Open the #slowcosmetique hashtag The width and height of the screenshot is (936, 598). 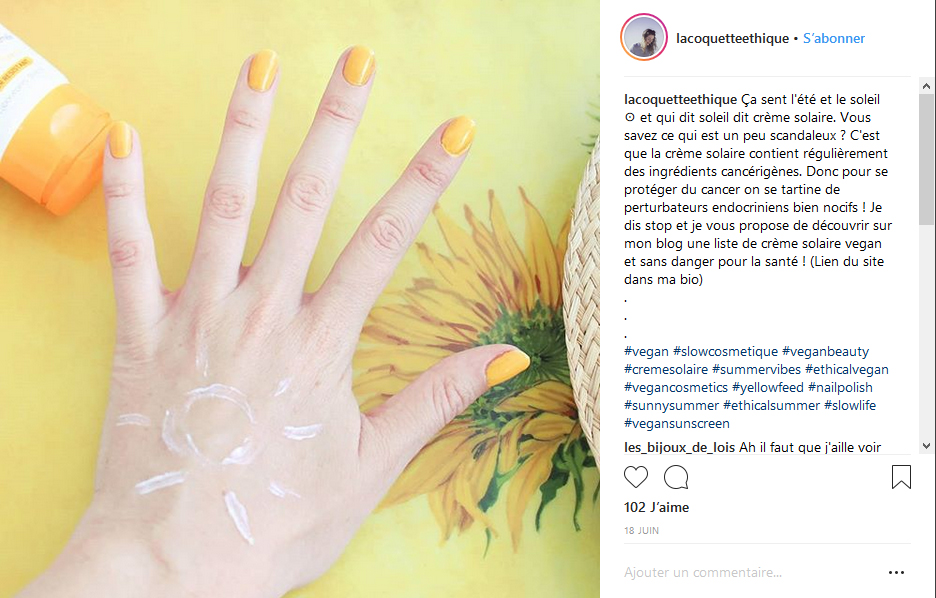point(725,352)
